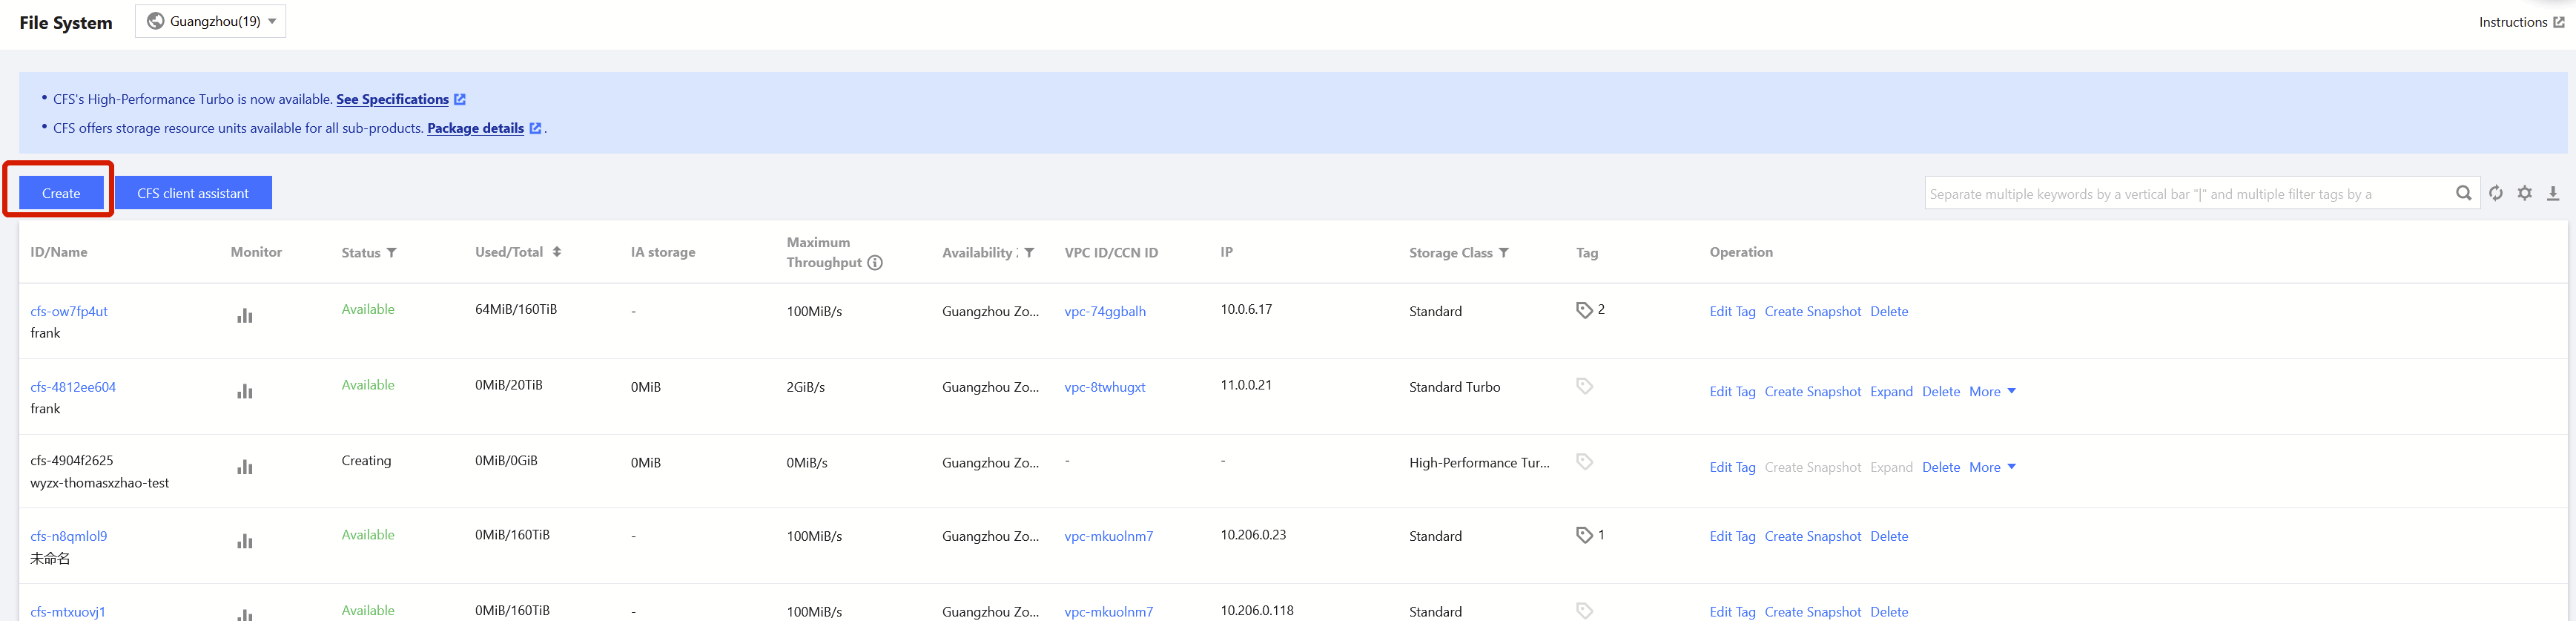This screenshot has height=621, width=2576.
Task: Open monitor chart for cfs-ow7fp4ut
Action: [244, 316]
